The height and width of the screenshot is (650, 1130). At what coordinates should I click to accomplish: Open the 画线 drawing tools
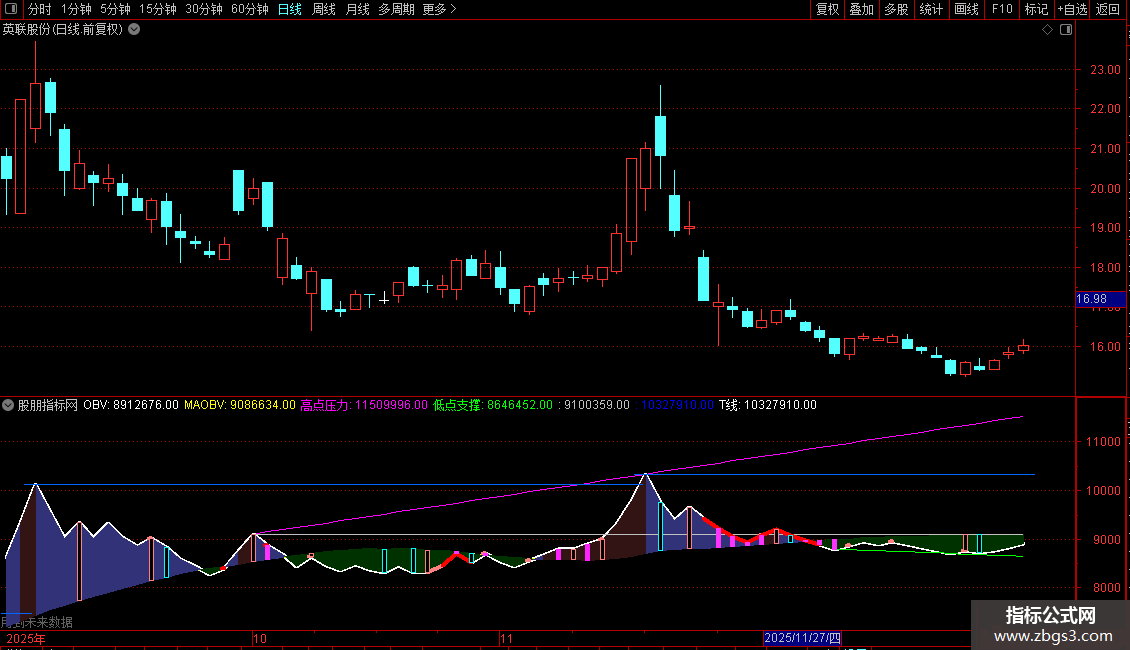[966, 9]
